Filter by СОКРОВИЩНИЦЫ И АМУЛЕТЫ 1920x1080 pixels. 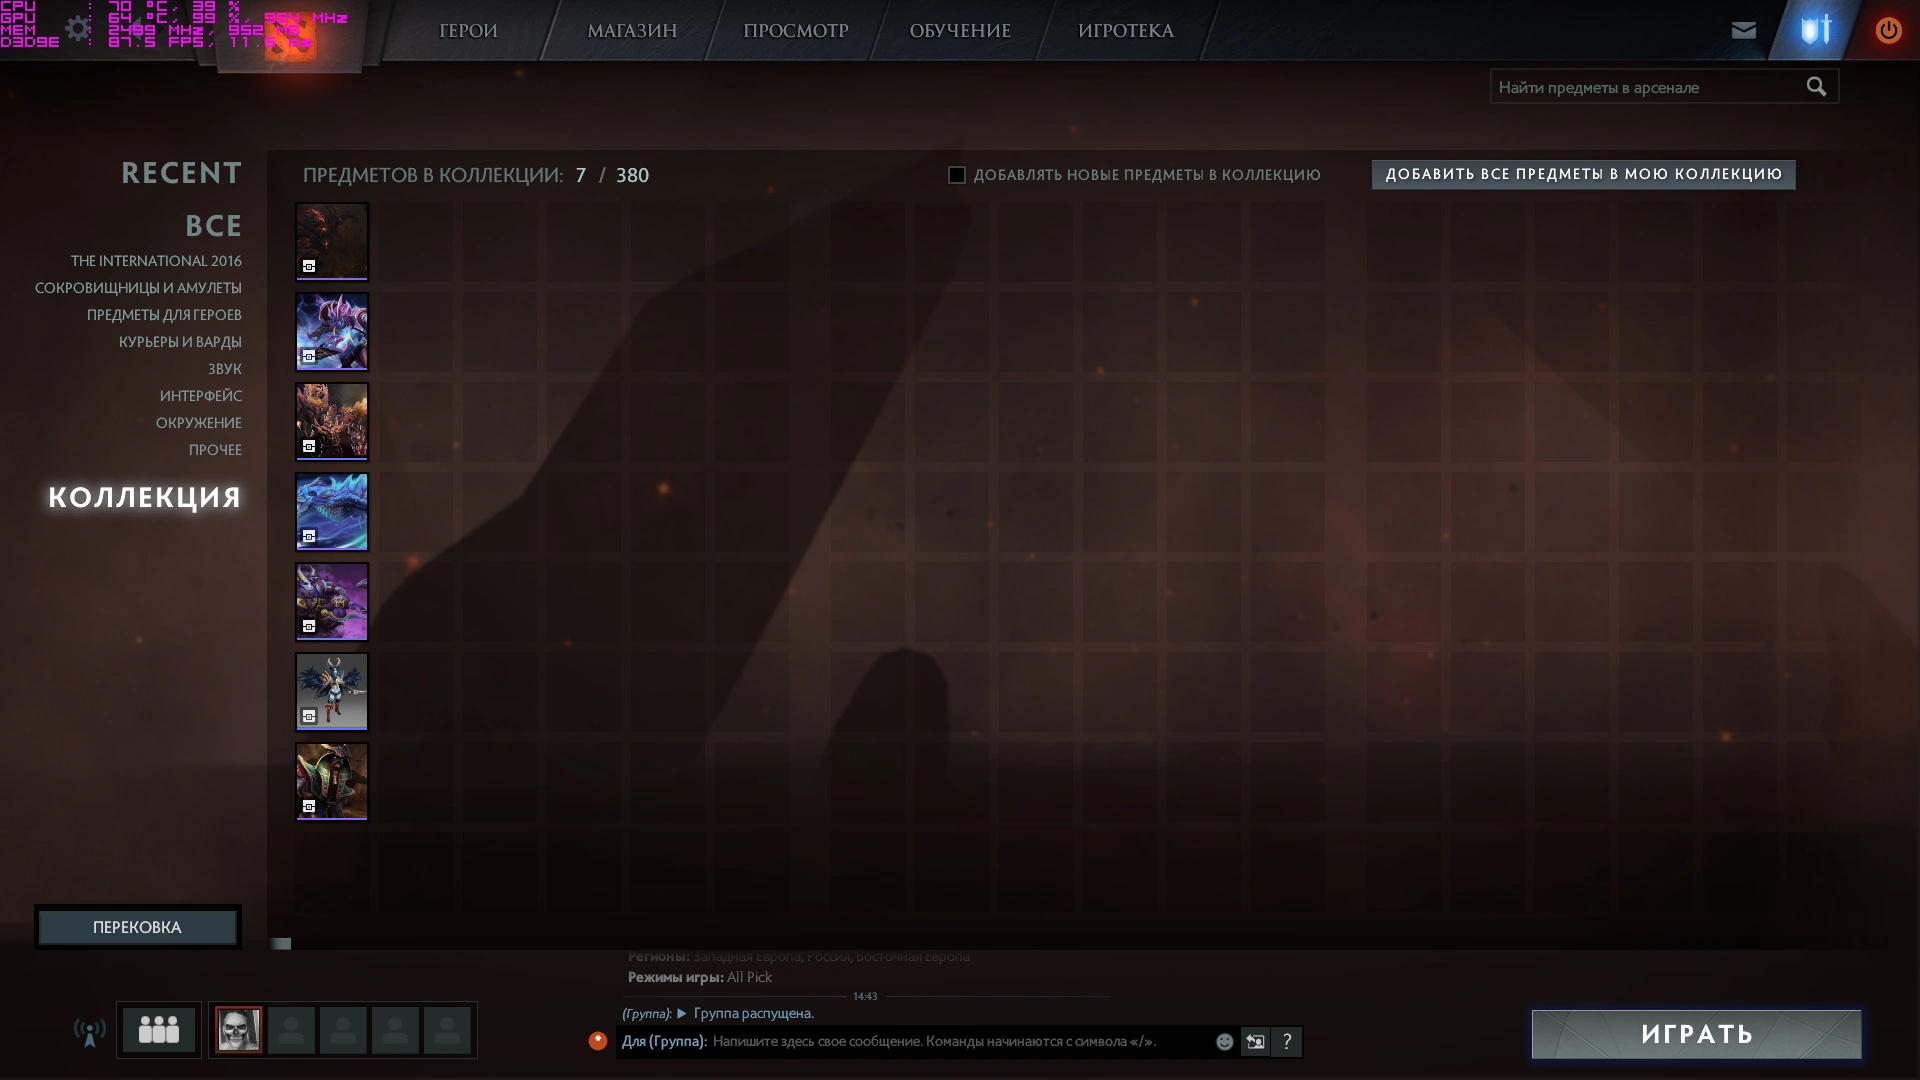[x=138, y=288]
